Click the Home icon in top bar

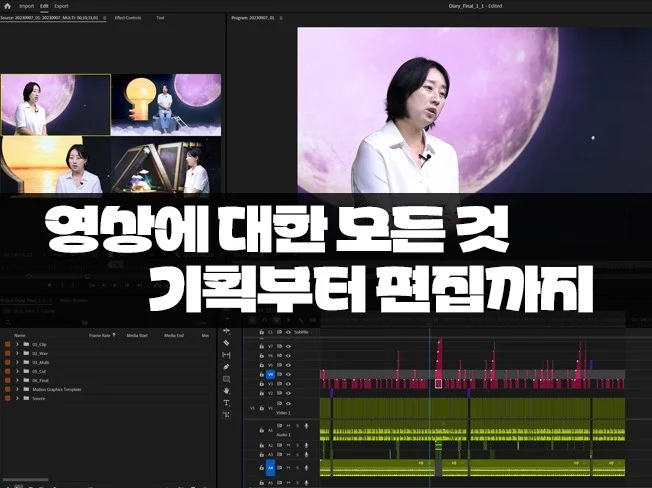click(7, 5)
